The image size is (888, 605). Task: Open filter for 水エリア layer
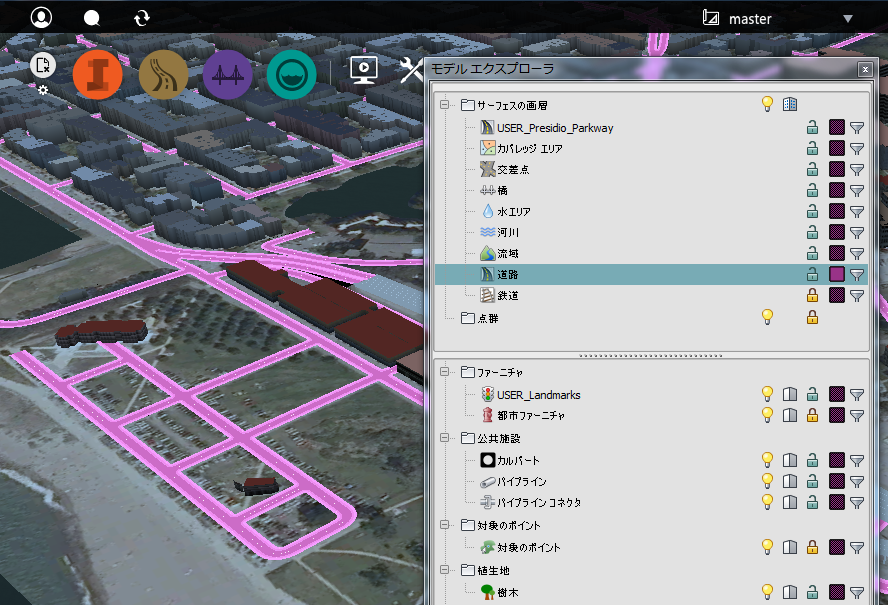tap(857, 212)
